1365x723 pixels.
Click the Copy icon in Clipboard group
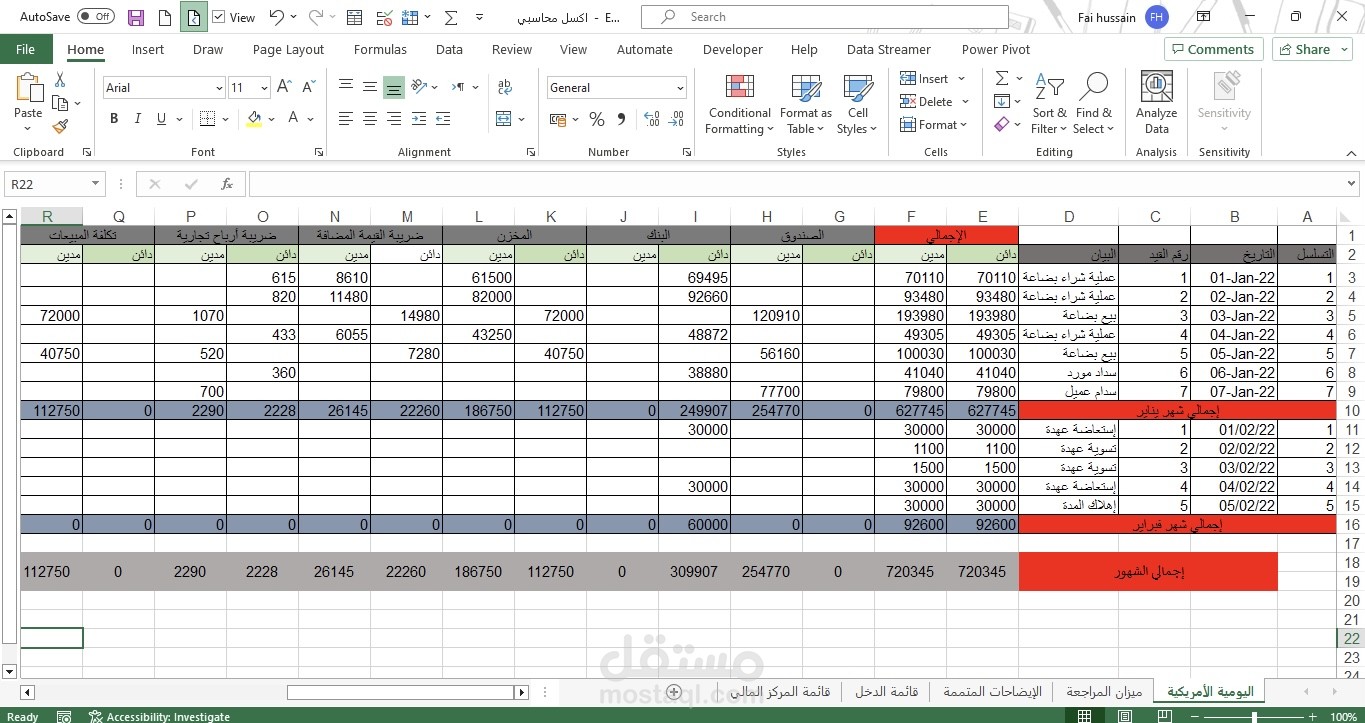pyautogui.click(x=60, y=103)
